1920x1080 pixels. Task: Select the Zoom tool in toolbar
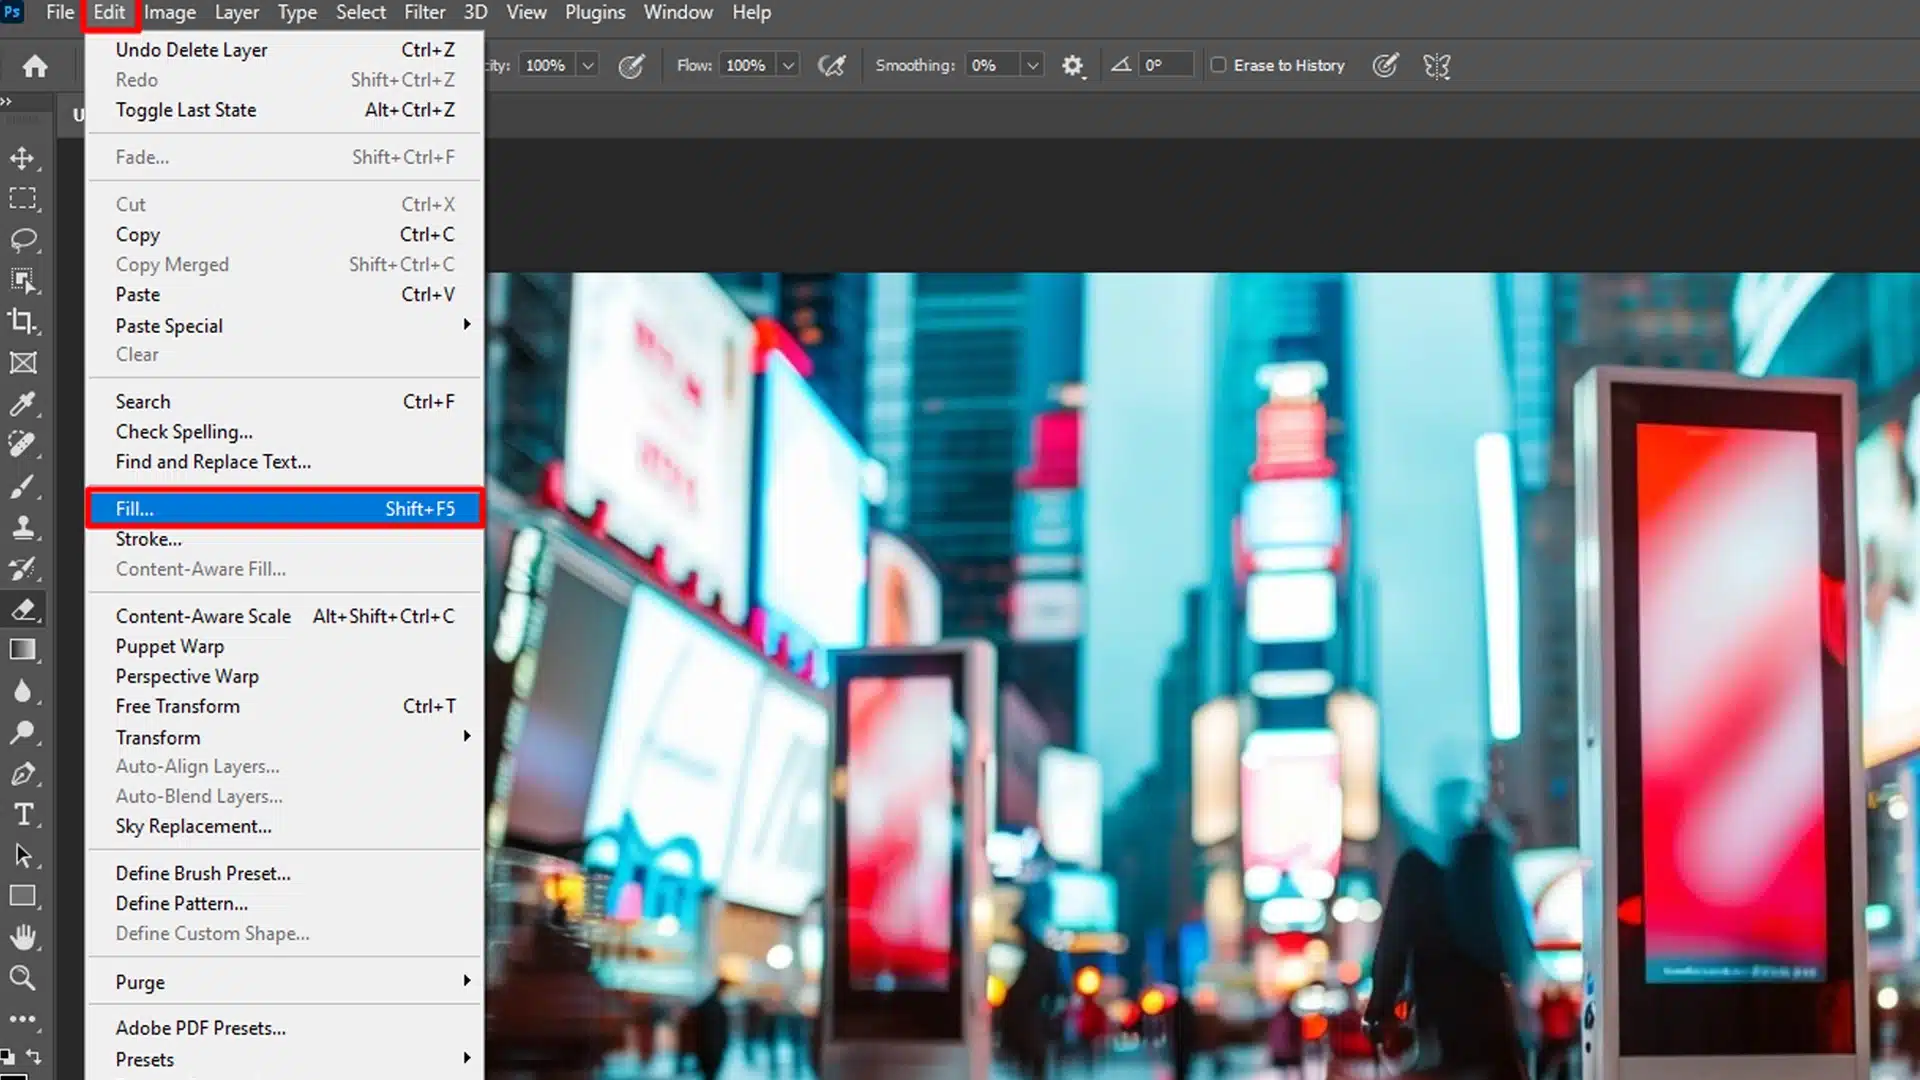22,977
